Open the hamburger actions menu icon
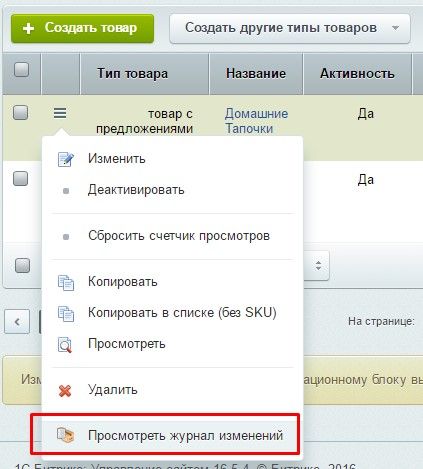This screenshot has height=469, width=423. click(60, 113)
